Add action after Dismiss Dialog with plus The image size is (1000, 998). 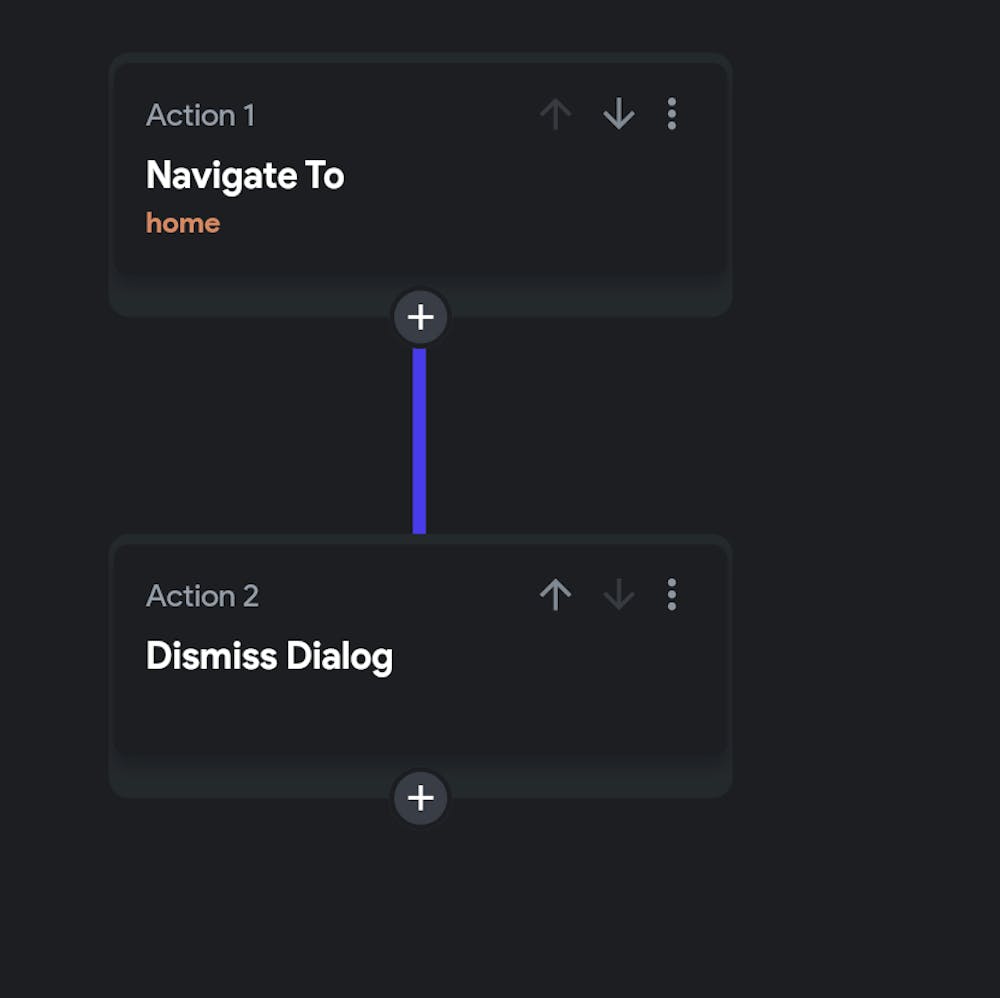(x=421, y=798)
